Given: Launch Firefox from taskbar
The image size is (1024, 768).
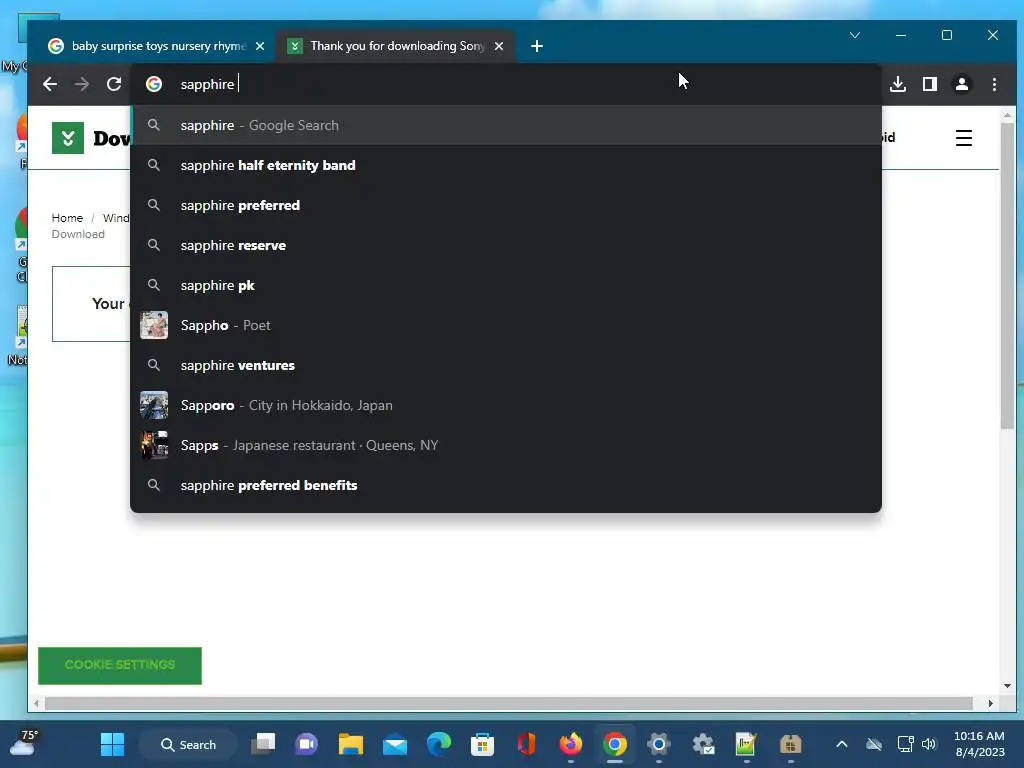Looking at the screenshot, I should pos(571,744).
